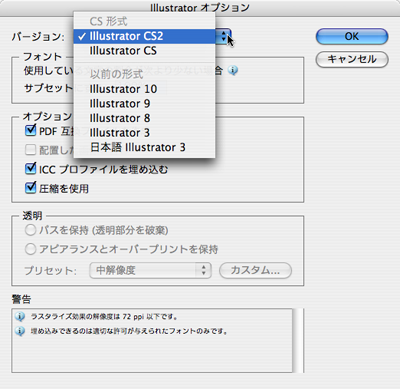This screenshot has width=400, height=389.
Task: Toggle the disabled 配置した checkbox
Action: 30,150
